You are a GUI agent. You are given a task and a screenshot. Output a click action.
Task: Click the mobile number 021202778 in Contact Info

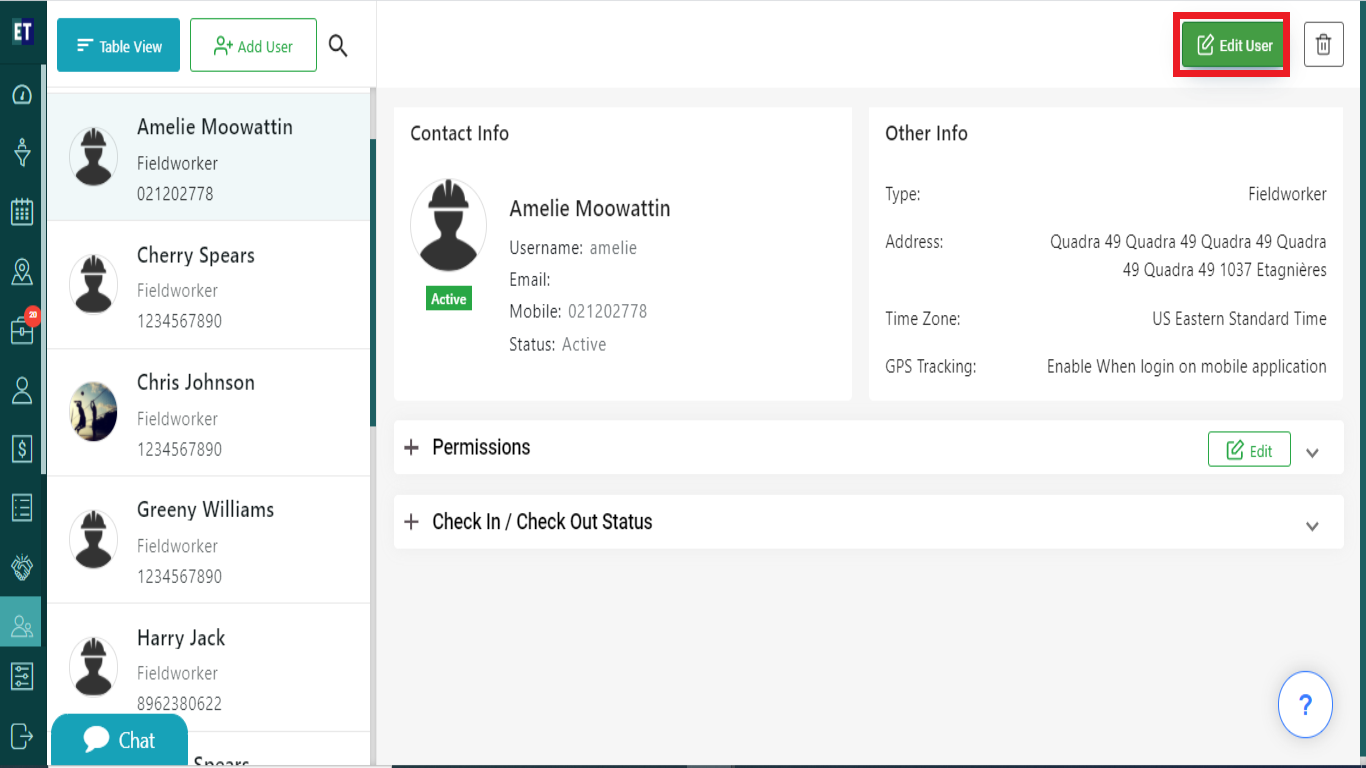coord(607,312)
